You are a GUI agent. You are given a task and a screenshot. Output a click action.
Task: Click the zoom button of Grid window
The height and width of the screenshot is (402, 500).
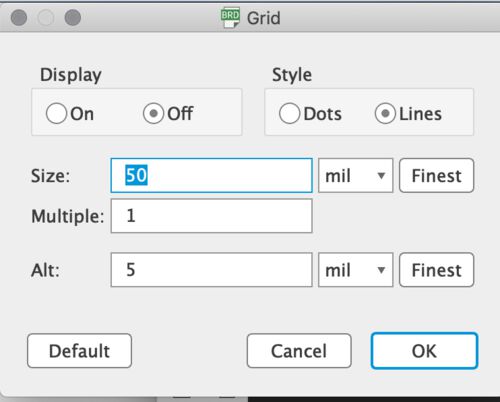[72, 17]
